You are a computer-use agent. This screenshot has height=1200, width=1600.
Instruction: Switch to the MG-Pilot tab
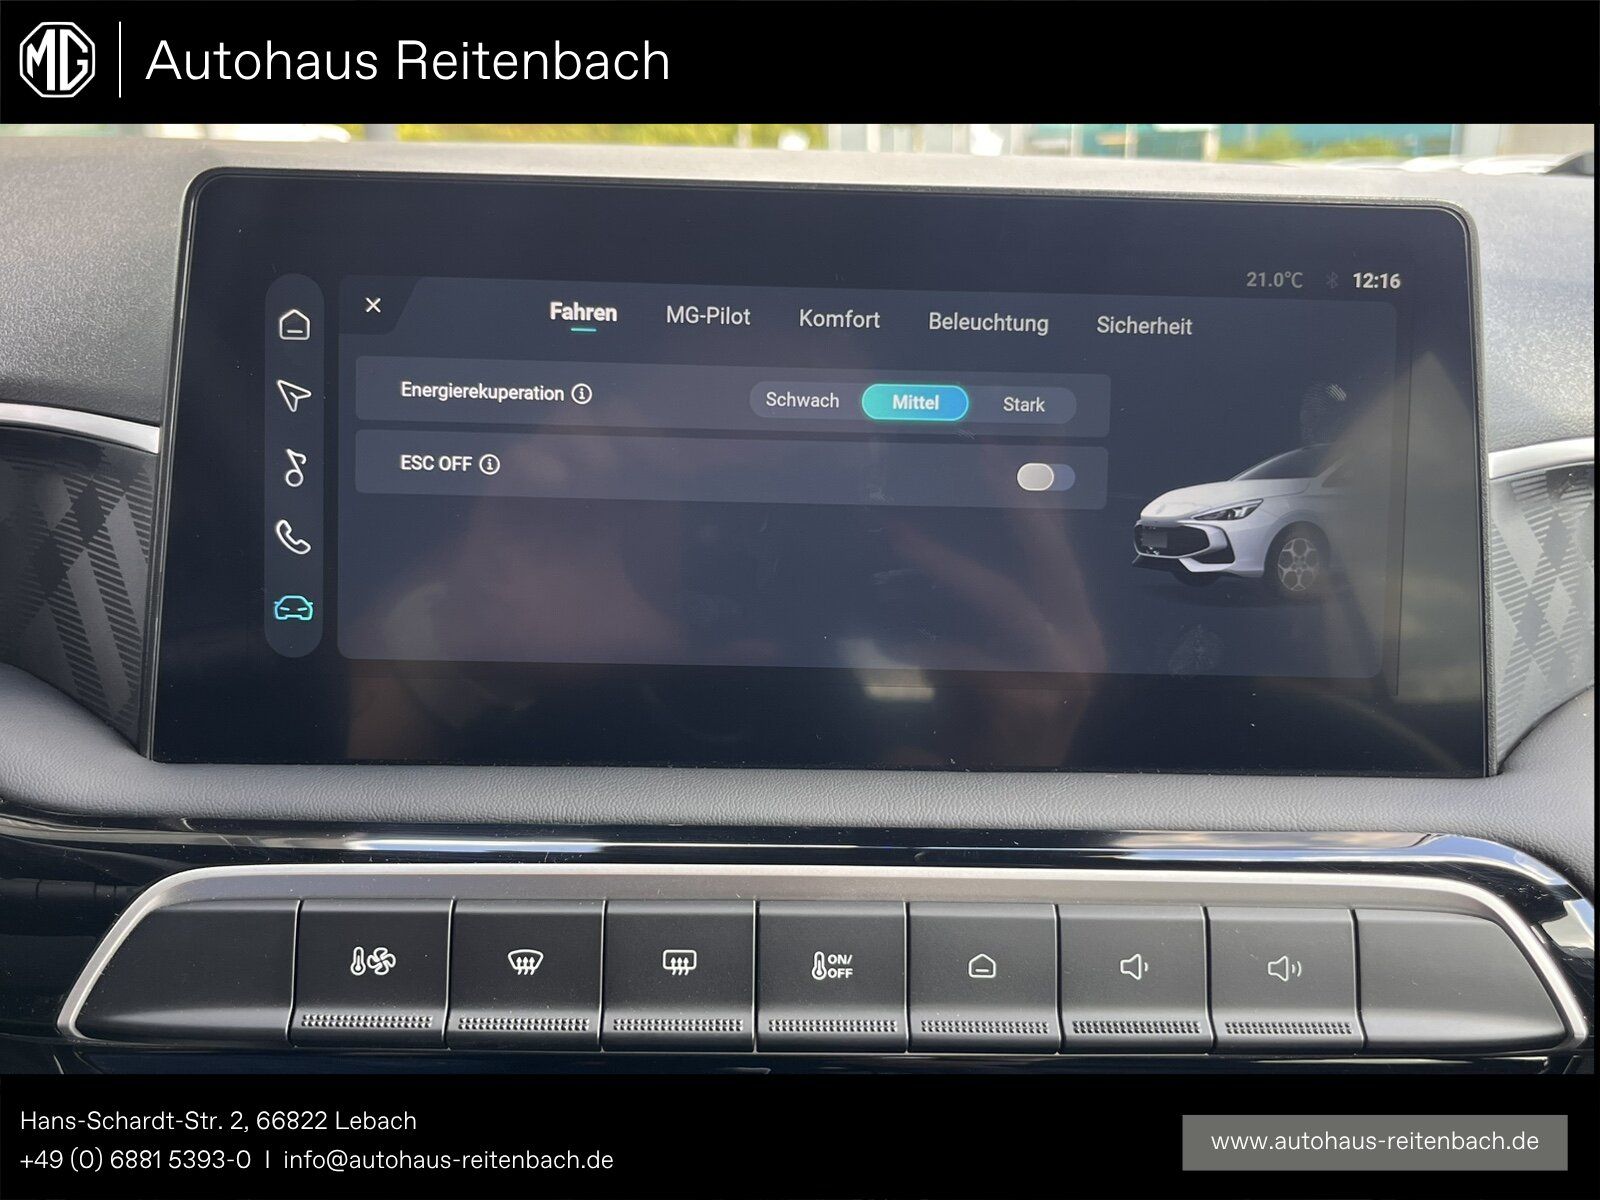[x=707, y=316]
